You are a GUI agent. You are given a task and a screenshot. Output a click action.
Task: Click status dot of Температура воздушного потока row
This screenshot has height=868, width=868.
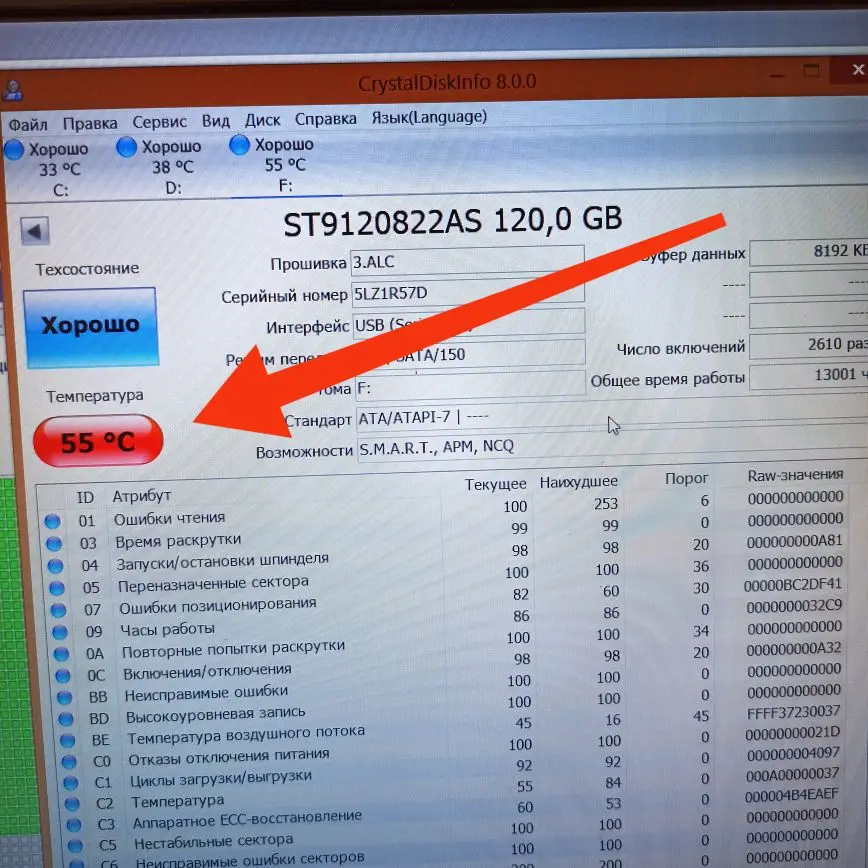coord(68,740)
